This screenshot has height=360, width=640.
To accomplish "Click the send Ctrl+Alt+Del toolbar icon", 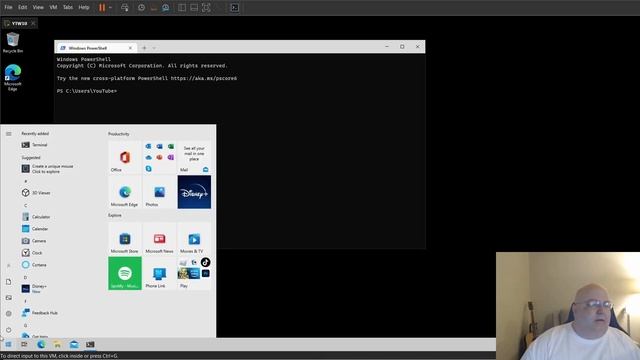I will [125, 7].
